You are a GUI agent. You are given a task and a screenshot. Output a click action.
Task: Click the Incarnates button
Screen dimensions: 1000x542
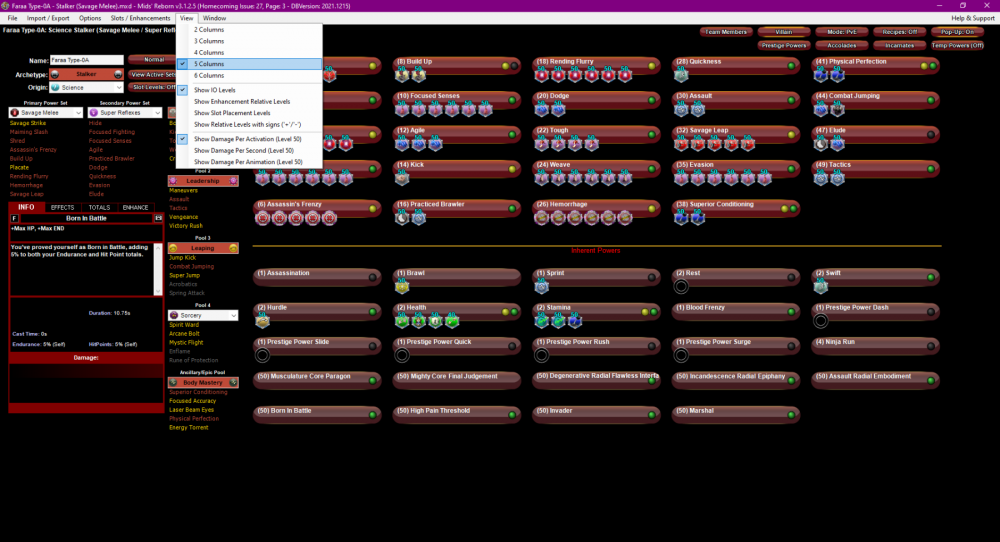(899, 45)
